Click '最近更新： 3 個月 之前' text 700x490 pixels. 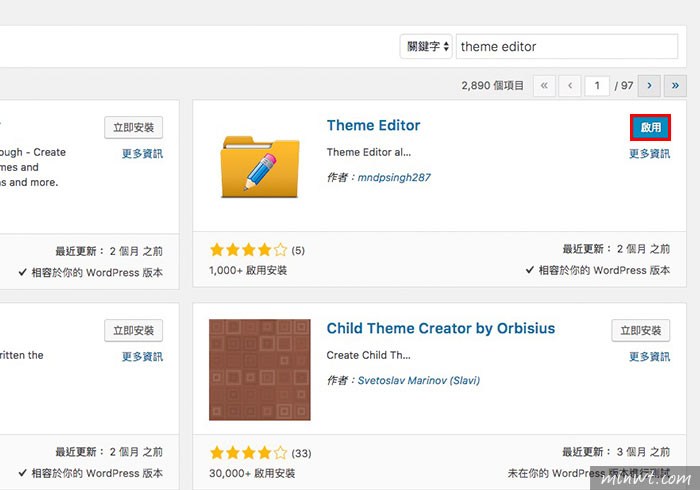[616, 452]
